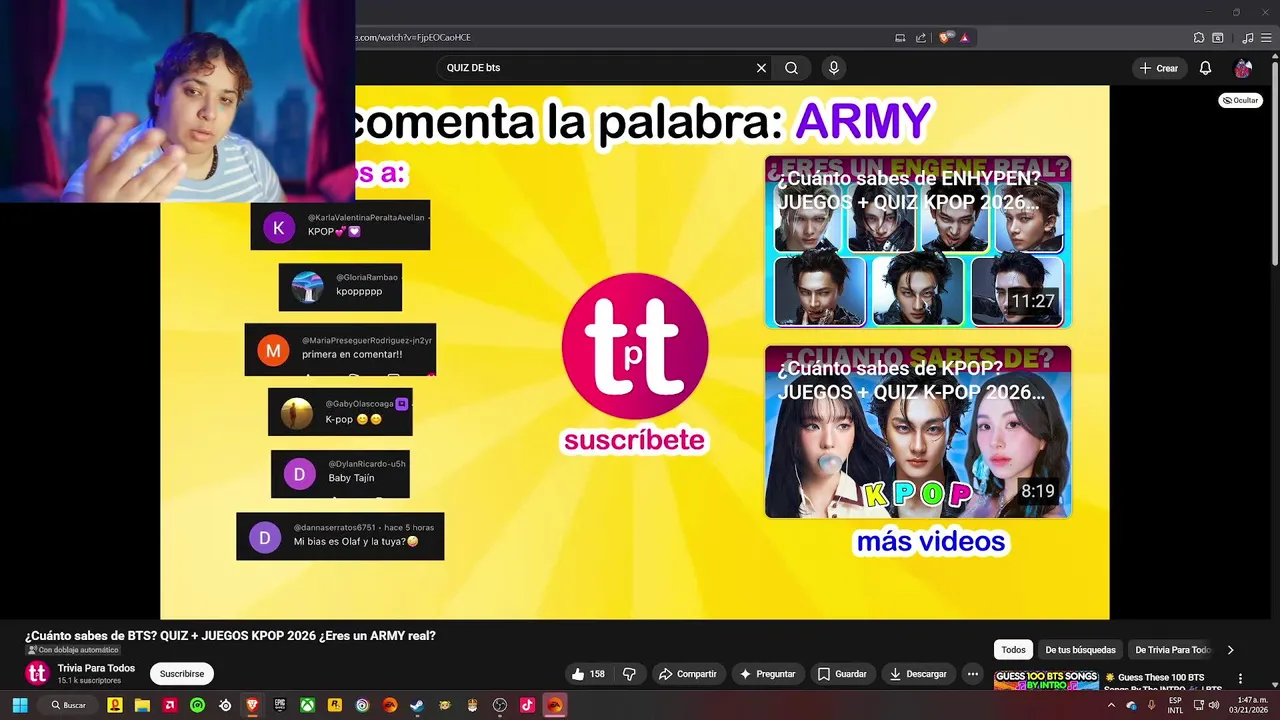Open the Guess 100 BTS Songs thumbnail

coord(1046,681)
